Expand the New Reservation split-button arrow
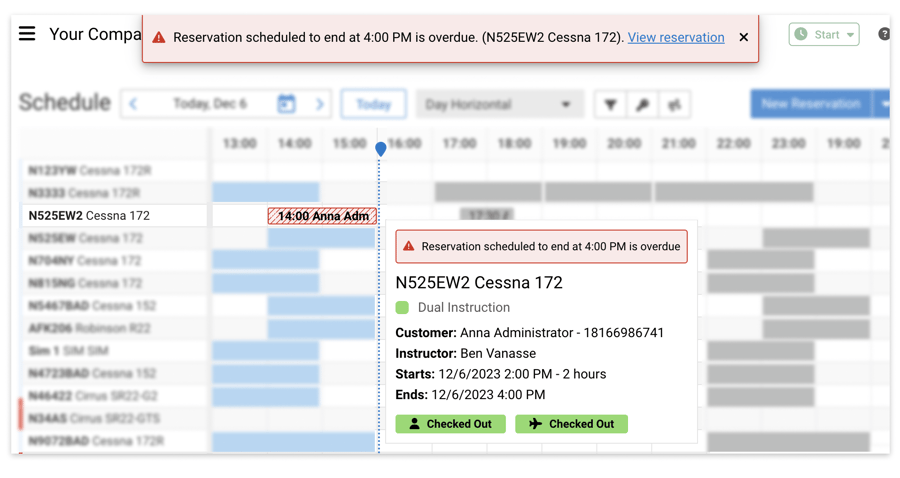 click(x=883, y=104)
